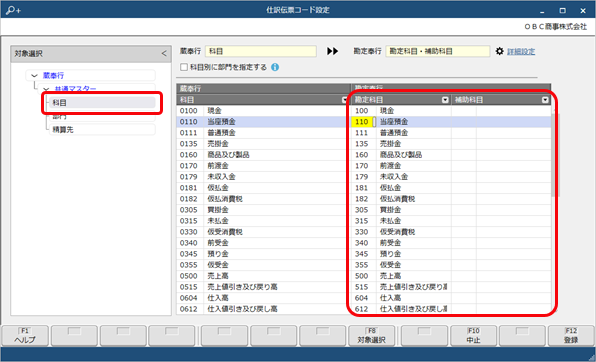Click 勘定科目 code 100 cell
This screenshot has width=596, height=362.
point(363,111)
